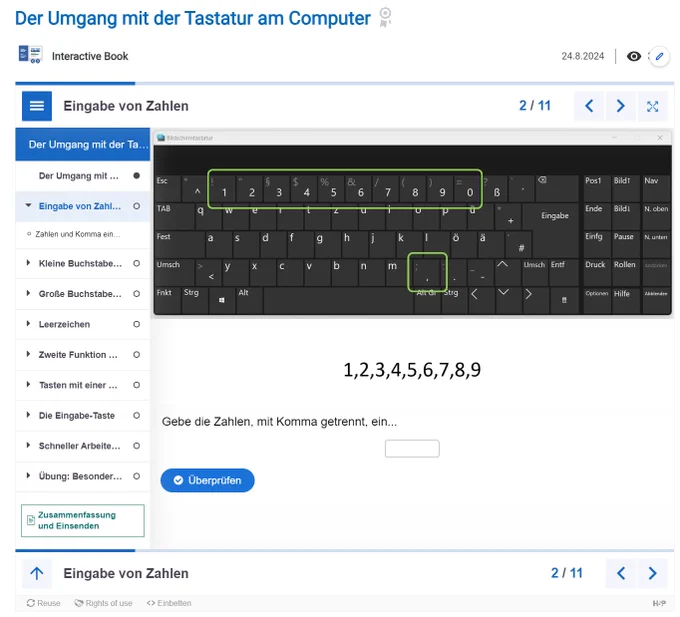680x617 pixels.
Task: Click the '2 / 11' page counter at bottom
Action: [566, 573]
